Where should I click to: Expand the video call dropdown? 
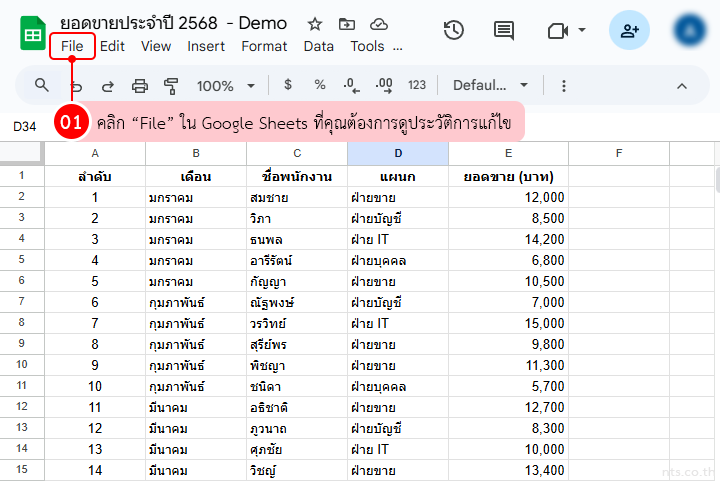[x=582, y=30]
